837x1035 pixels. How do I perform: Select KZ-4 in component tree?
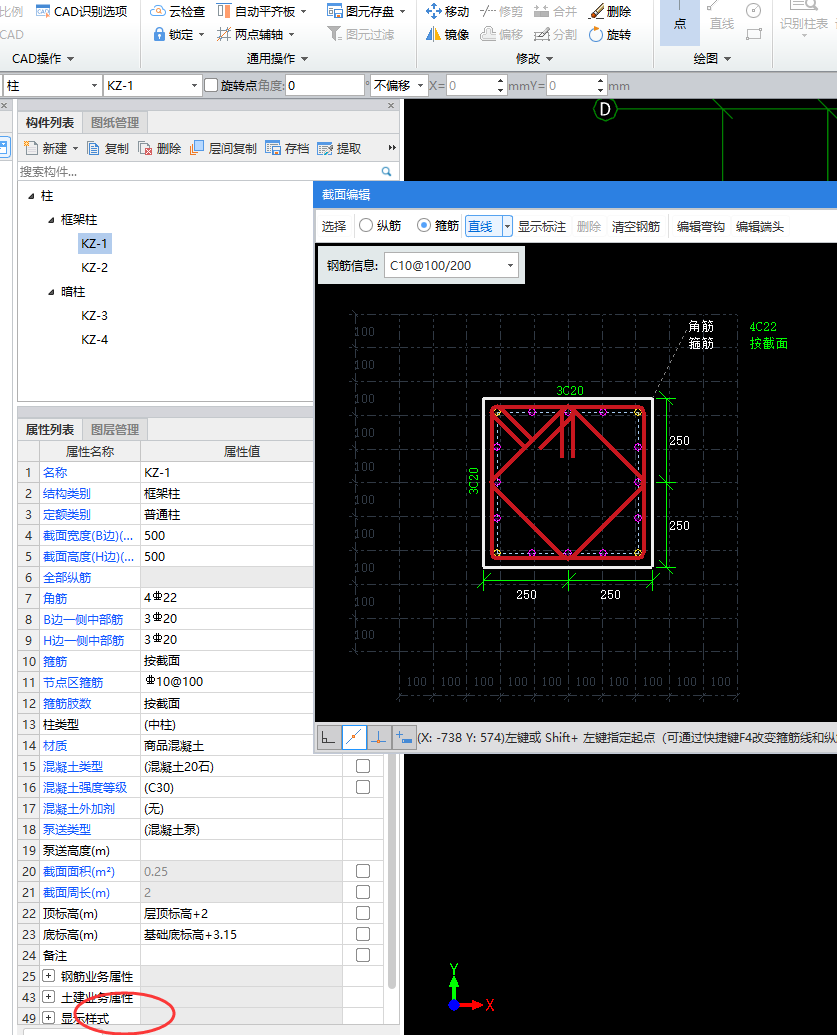tap(94, 339)
